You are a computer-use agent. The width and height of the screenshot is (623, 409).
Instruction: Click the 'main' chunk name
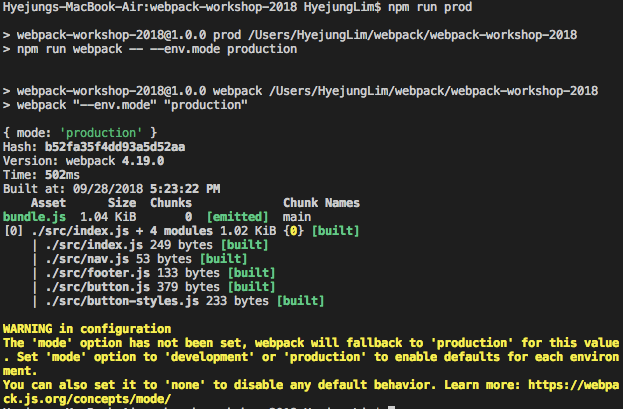pos(297,217)
